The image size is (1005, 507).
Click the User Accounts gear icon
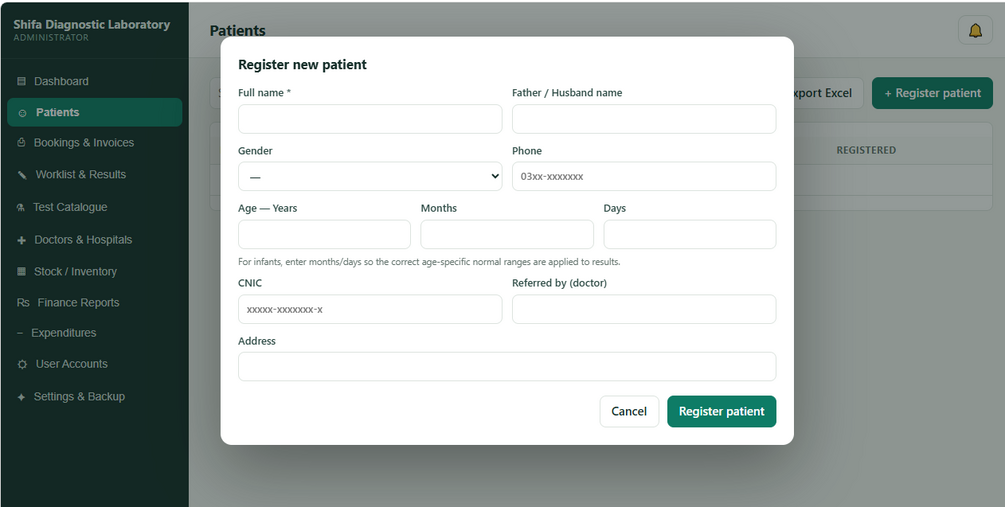pyautogui.click(x=22, y=364)
